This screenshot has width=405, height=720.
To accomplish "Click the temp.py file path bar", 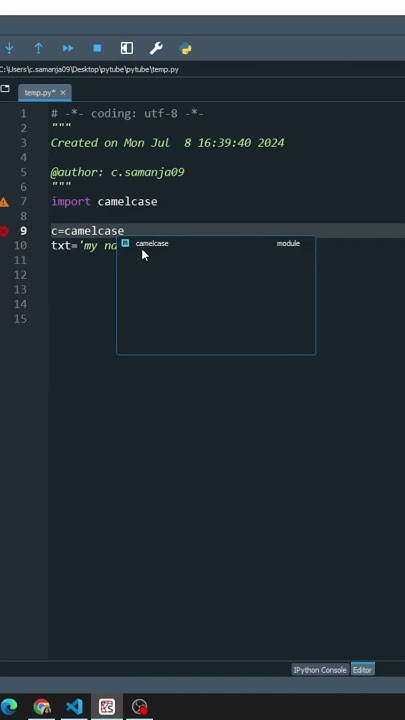I will pos(90,70).
